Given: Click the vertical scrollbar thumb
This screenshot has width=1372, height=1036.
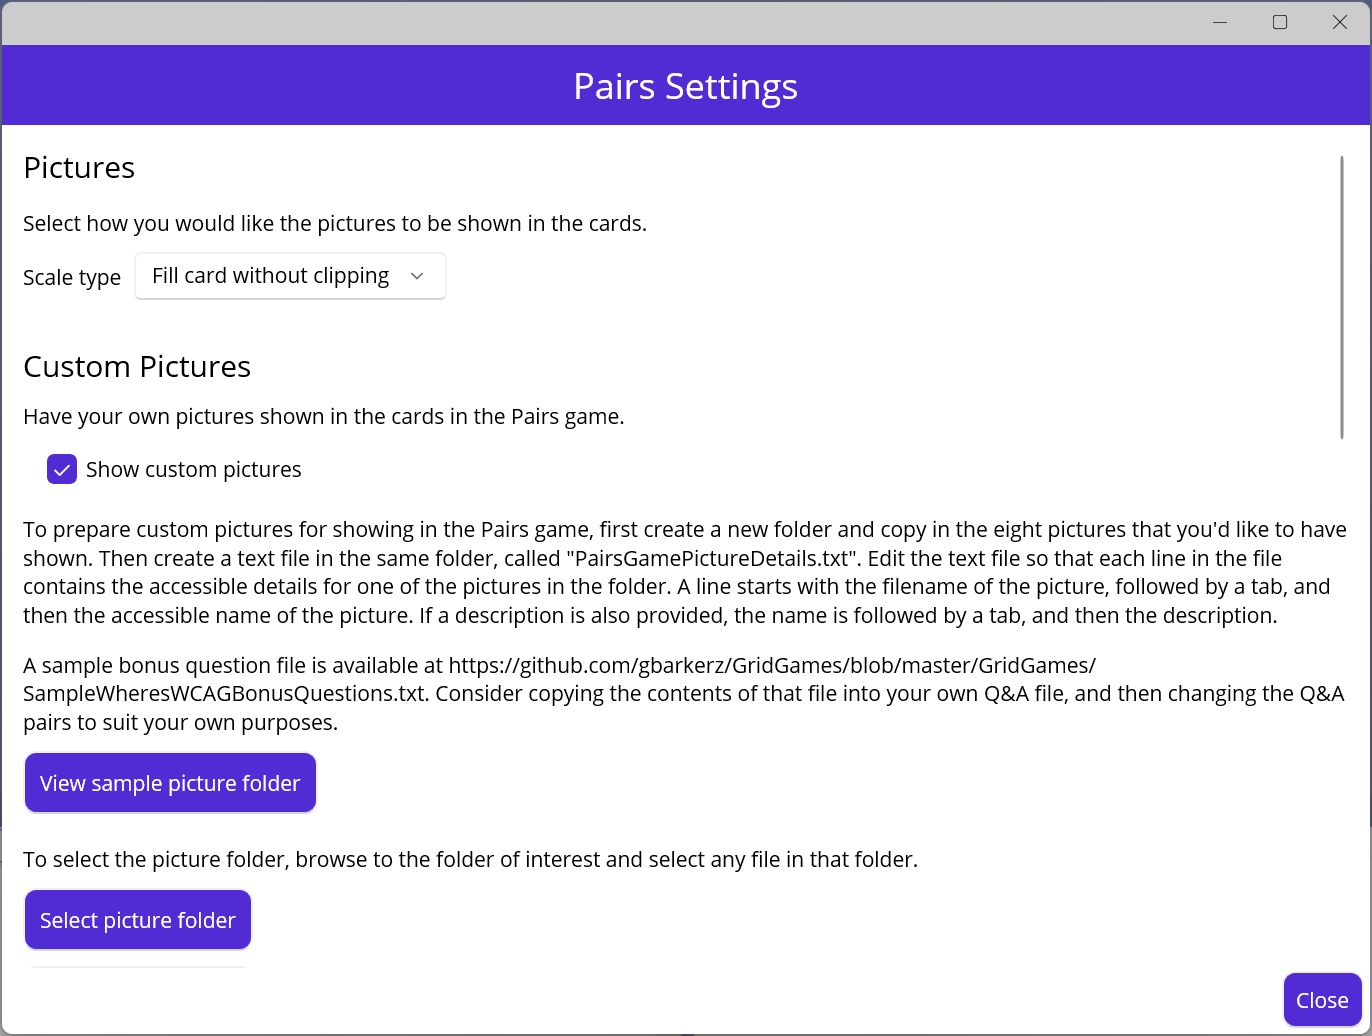Looking at the screenshot, I should (x=1341, y=297).
